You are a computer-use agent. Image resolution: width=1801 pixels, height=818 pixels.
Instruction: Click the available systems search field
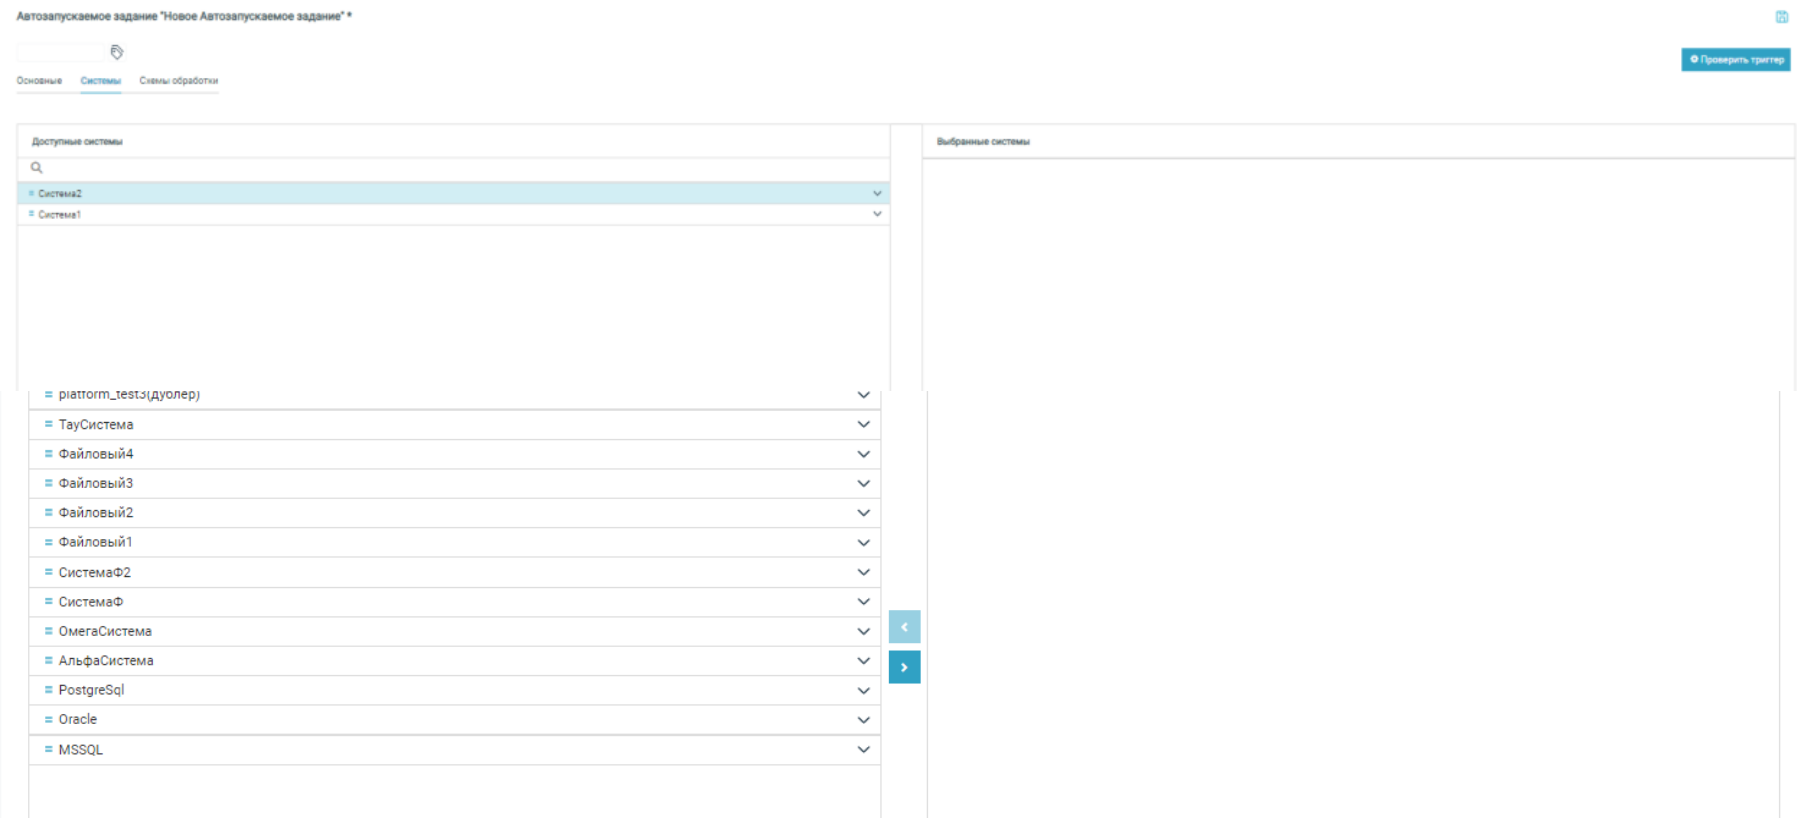(460, 168)
